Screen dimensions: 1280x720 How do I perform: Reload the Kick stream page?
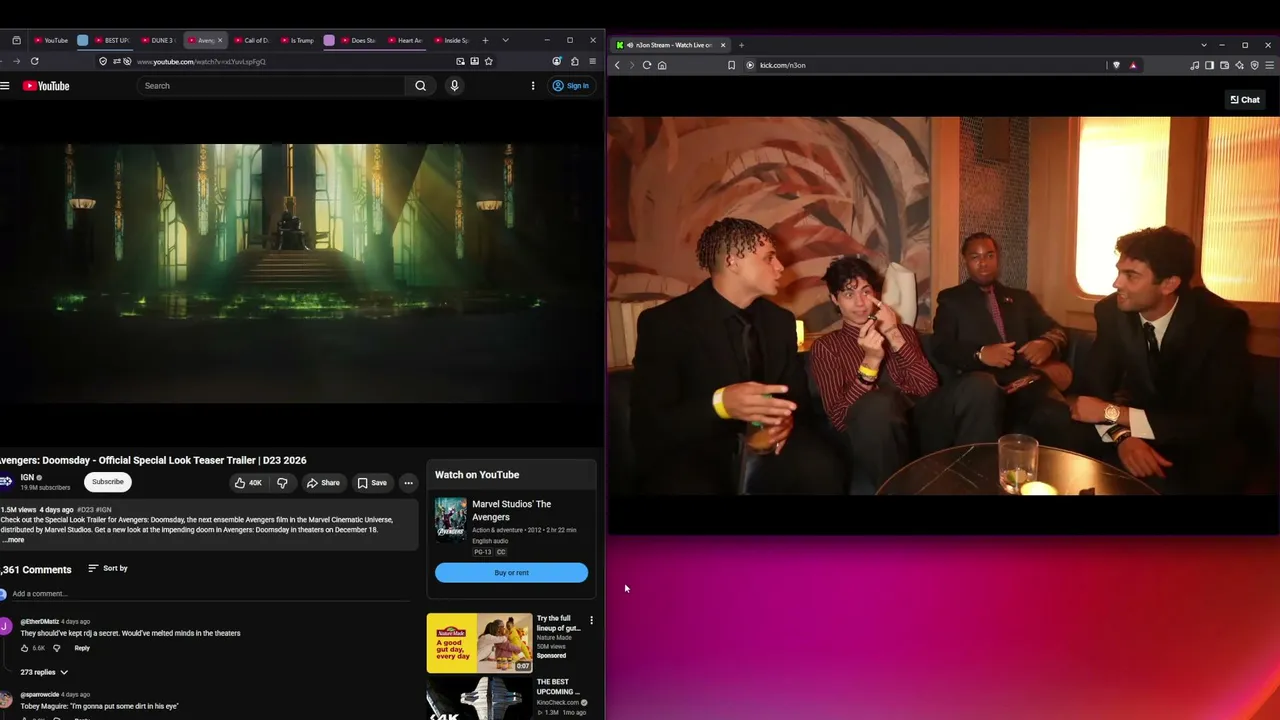click(647, 65)
